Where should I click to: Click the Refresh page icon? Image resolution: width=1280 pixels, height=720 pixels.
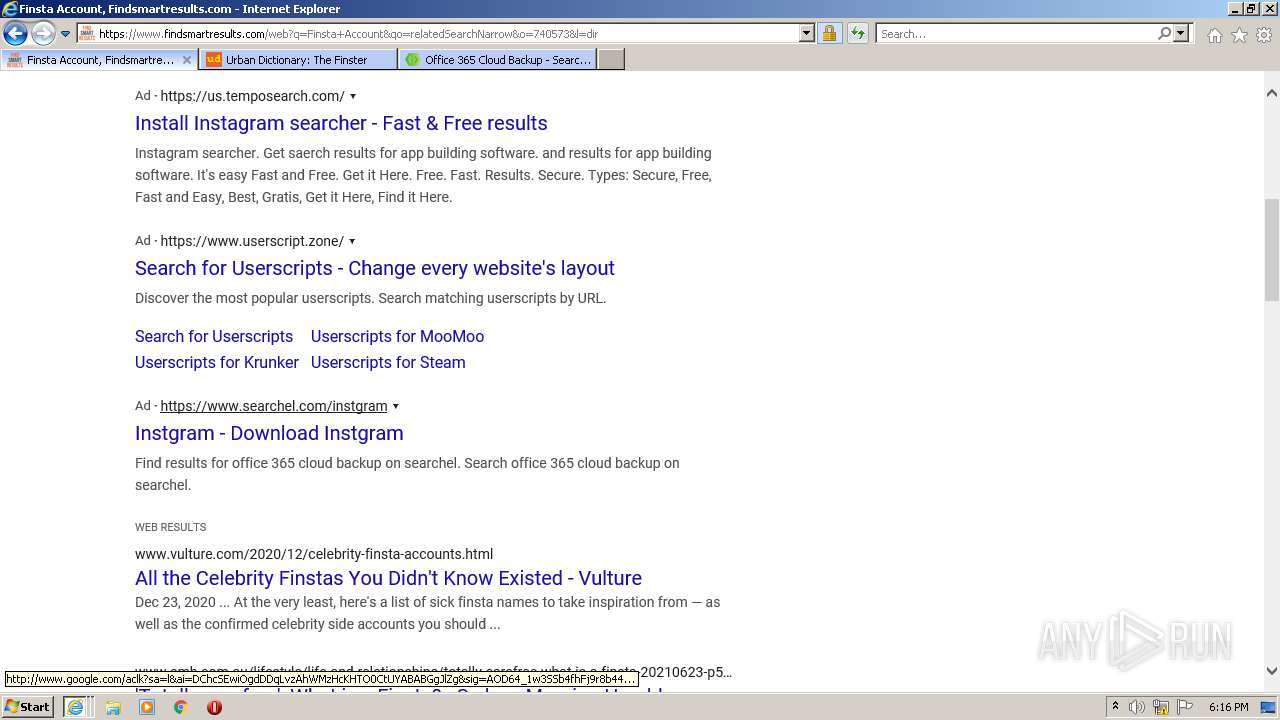(x=858, y=34)
